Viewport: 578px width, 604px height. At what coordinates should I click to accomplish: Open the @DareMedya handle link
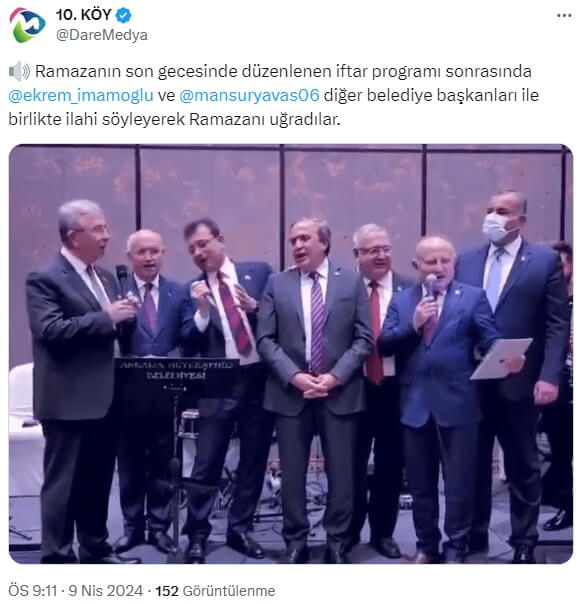[102, 35]
